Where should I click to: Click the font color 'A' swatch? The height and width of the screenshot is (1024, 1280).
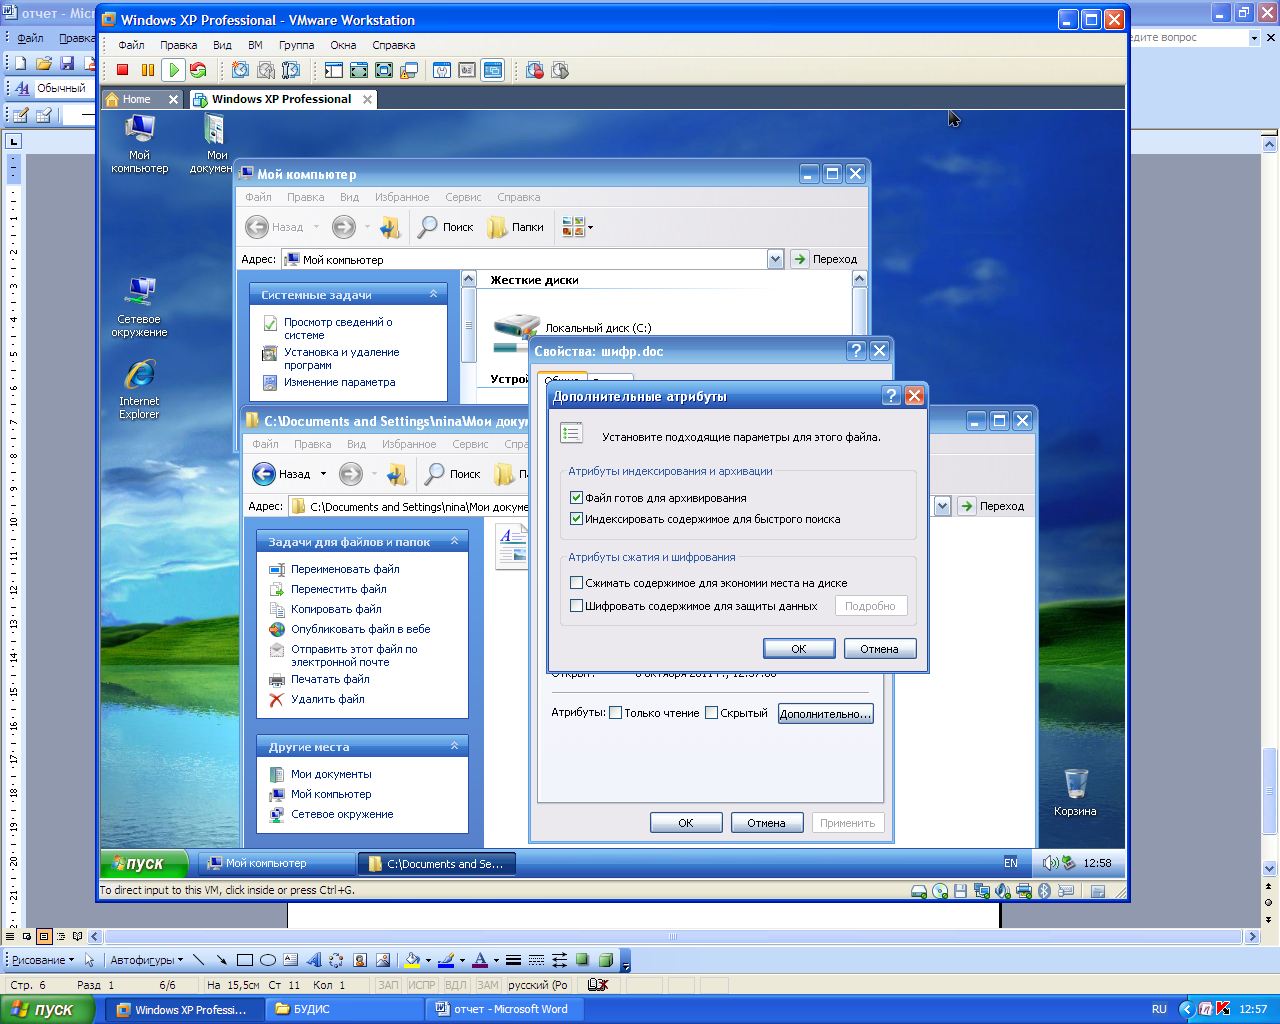point(480,960)
